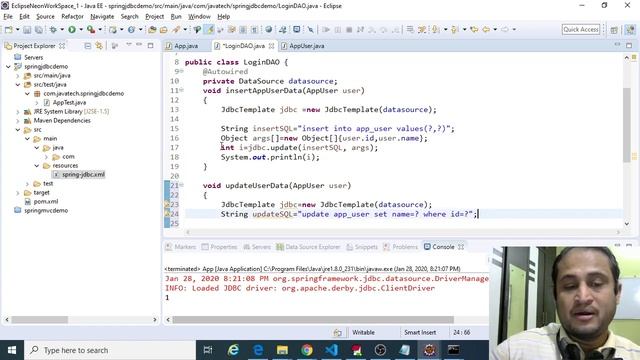Image resolution: width=640 pixels, height=360 pixels.
Task: Select the Java EE perspective icon
Action: 630,30
